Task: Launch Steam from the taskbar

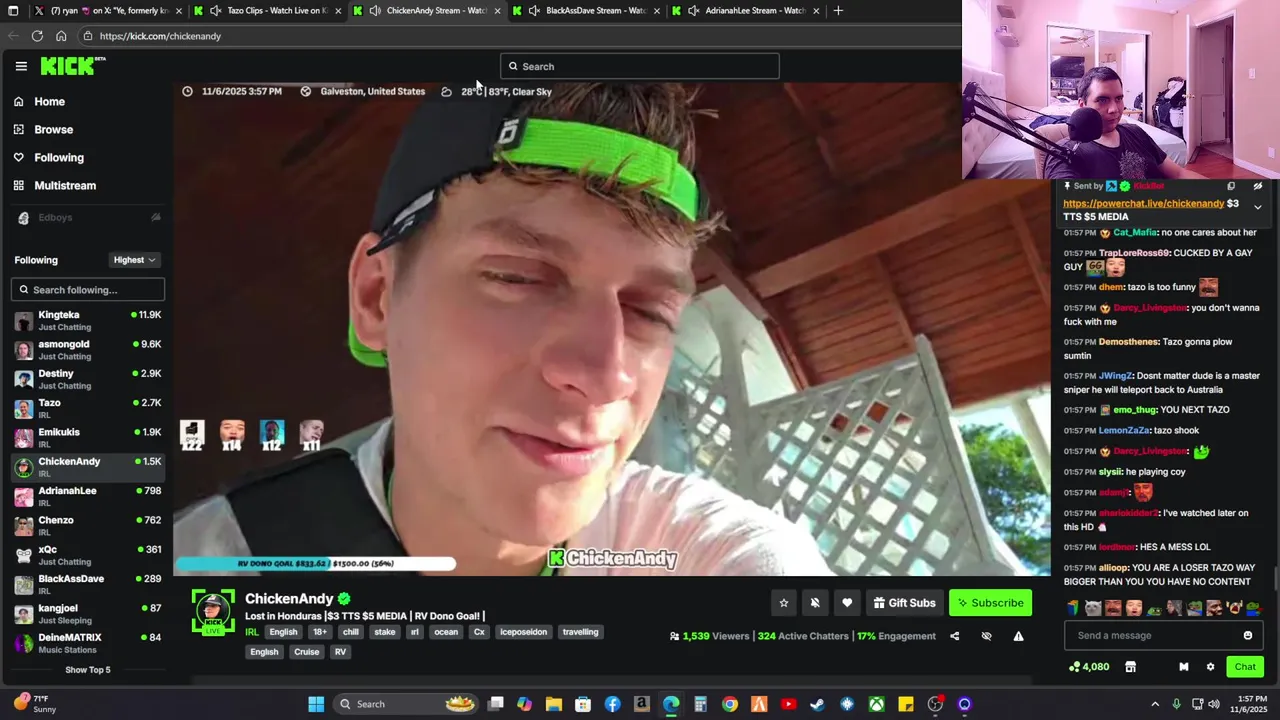Action: (x=817, y=704)
